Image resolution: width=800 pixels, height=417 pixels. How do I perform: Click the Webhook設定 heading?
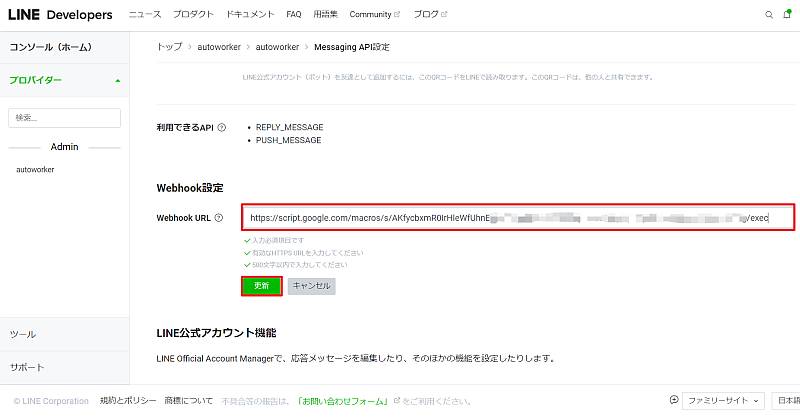[x=190, y=188]
